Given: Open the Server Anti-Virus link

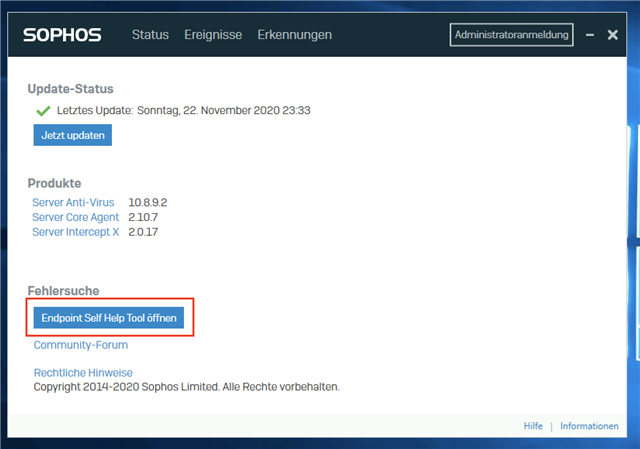Looking at the screenshot, I should 73,202.
